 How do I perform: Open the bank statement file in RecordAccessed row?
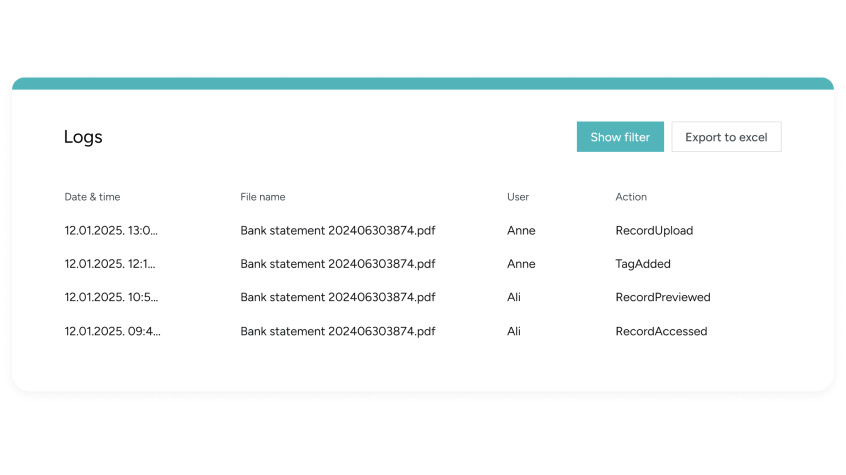coord(337,331)
